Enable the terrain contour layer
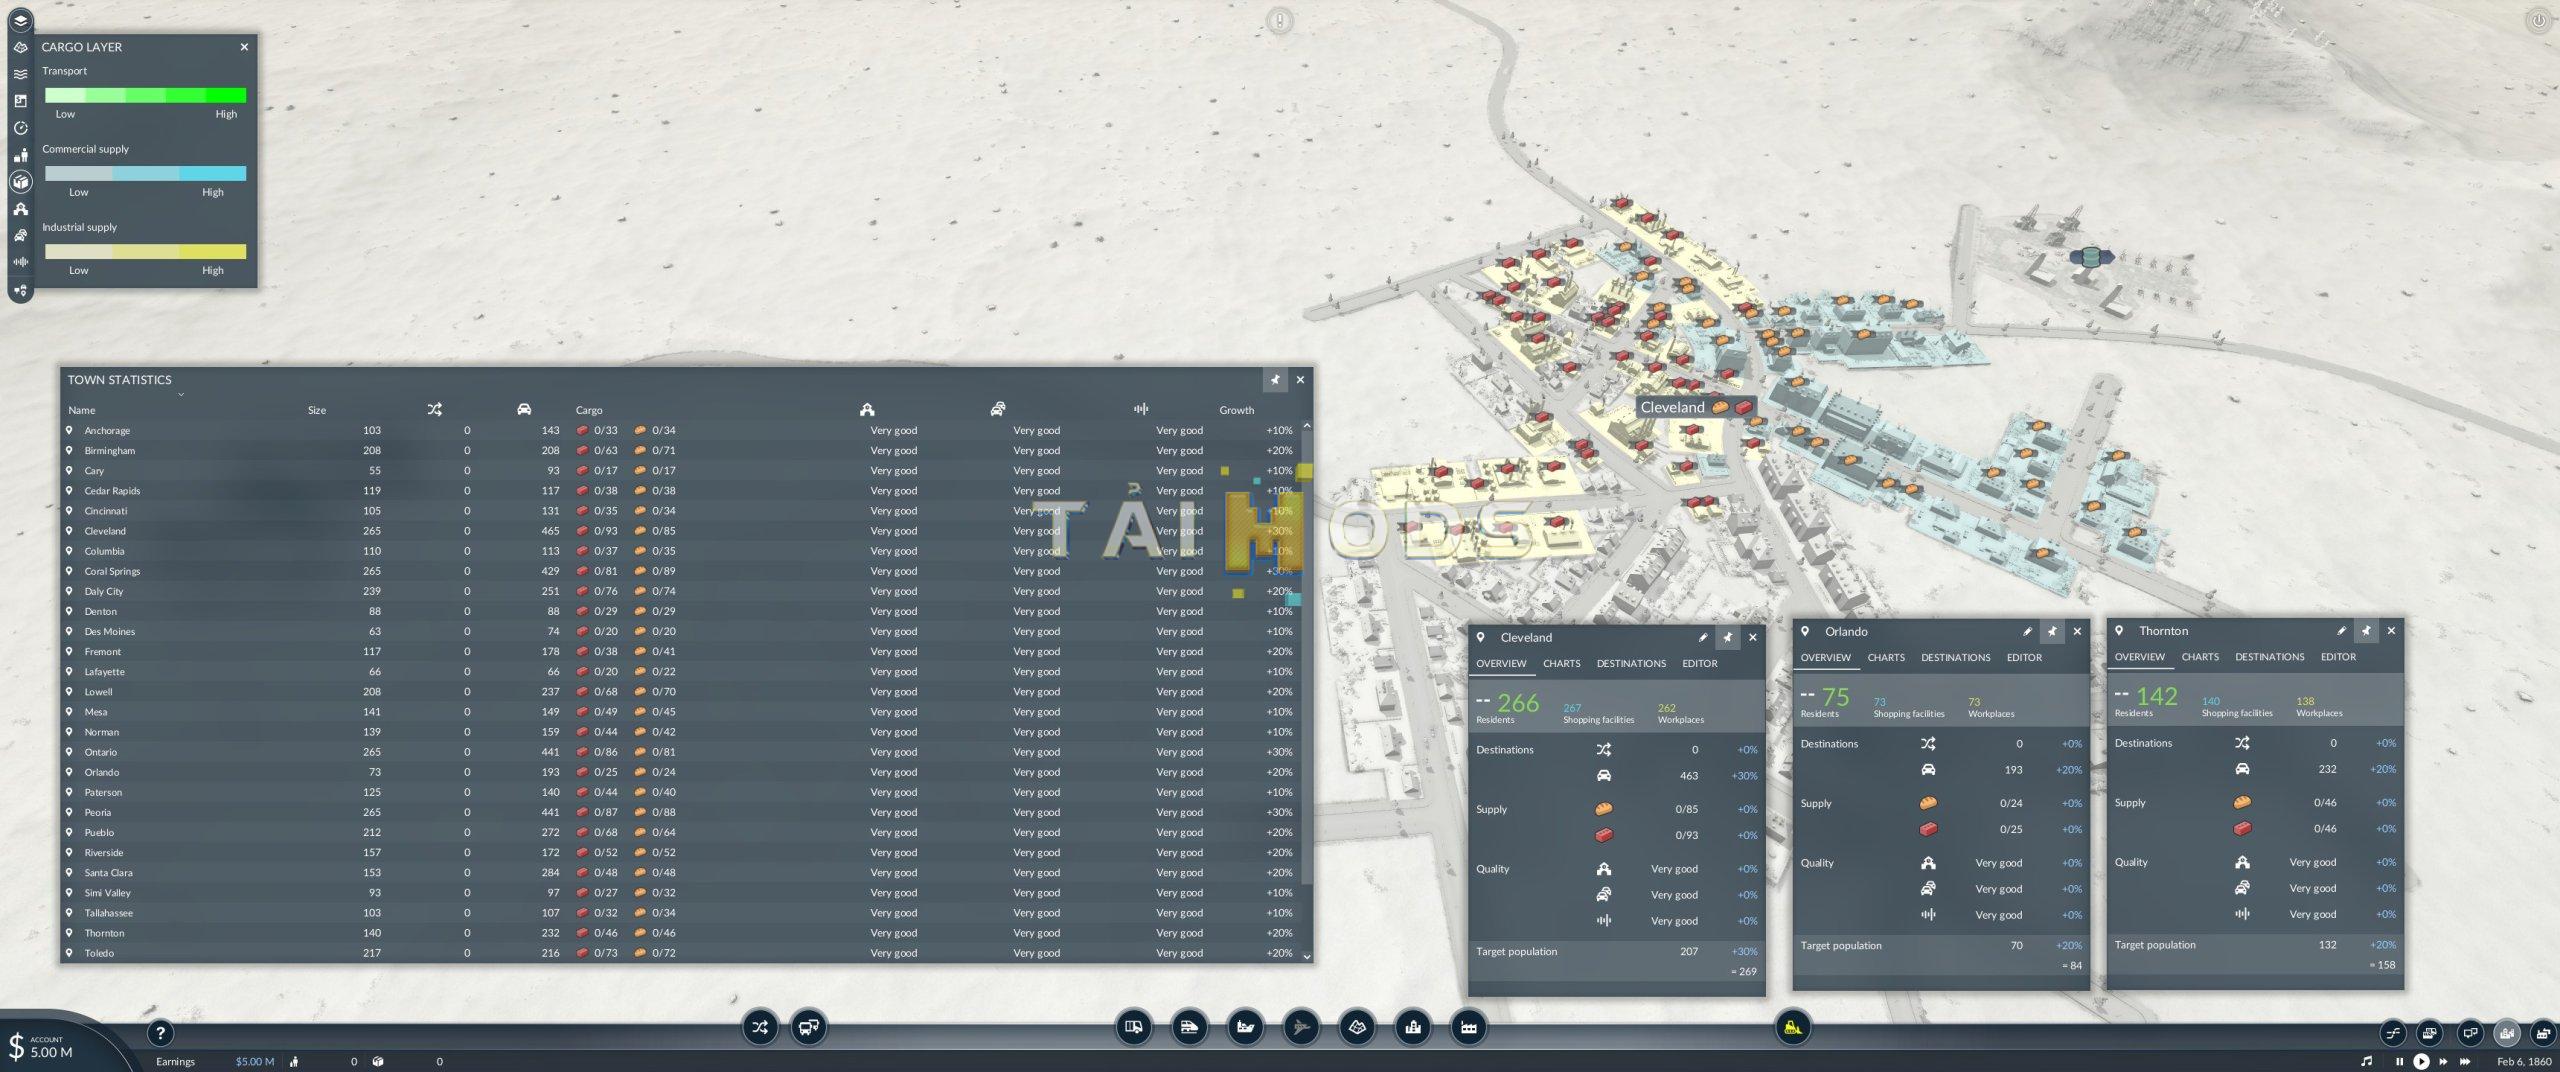2560x1072 pixels. pyautogui.click(x=20, y=47)
